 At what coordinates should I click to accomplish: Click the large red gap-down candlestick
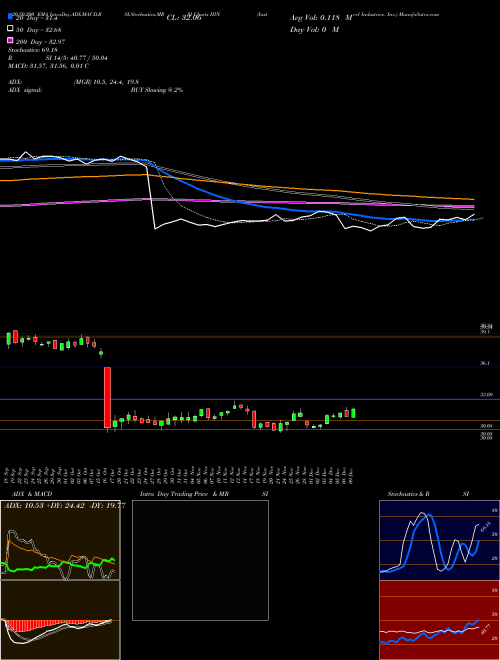(x=107, y=398)
